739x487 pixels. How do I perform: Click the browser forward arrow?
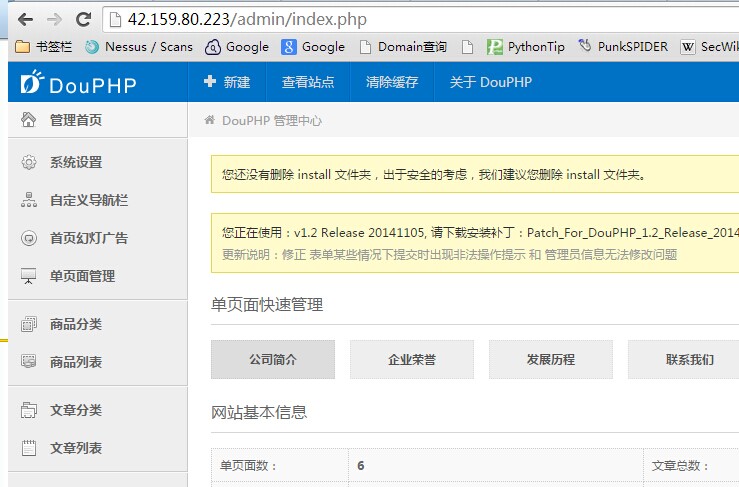click(55, 19)
